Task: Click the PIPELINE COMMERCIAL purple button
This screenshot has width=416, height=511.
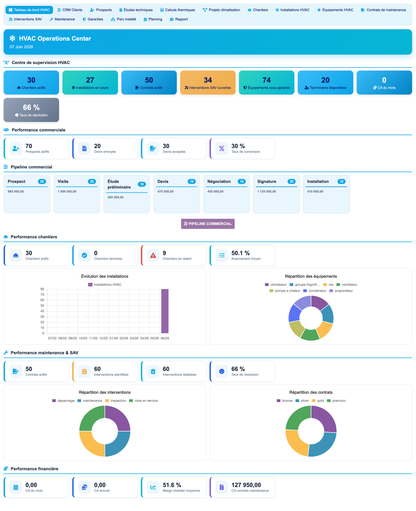Action: (208, 224)
